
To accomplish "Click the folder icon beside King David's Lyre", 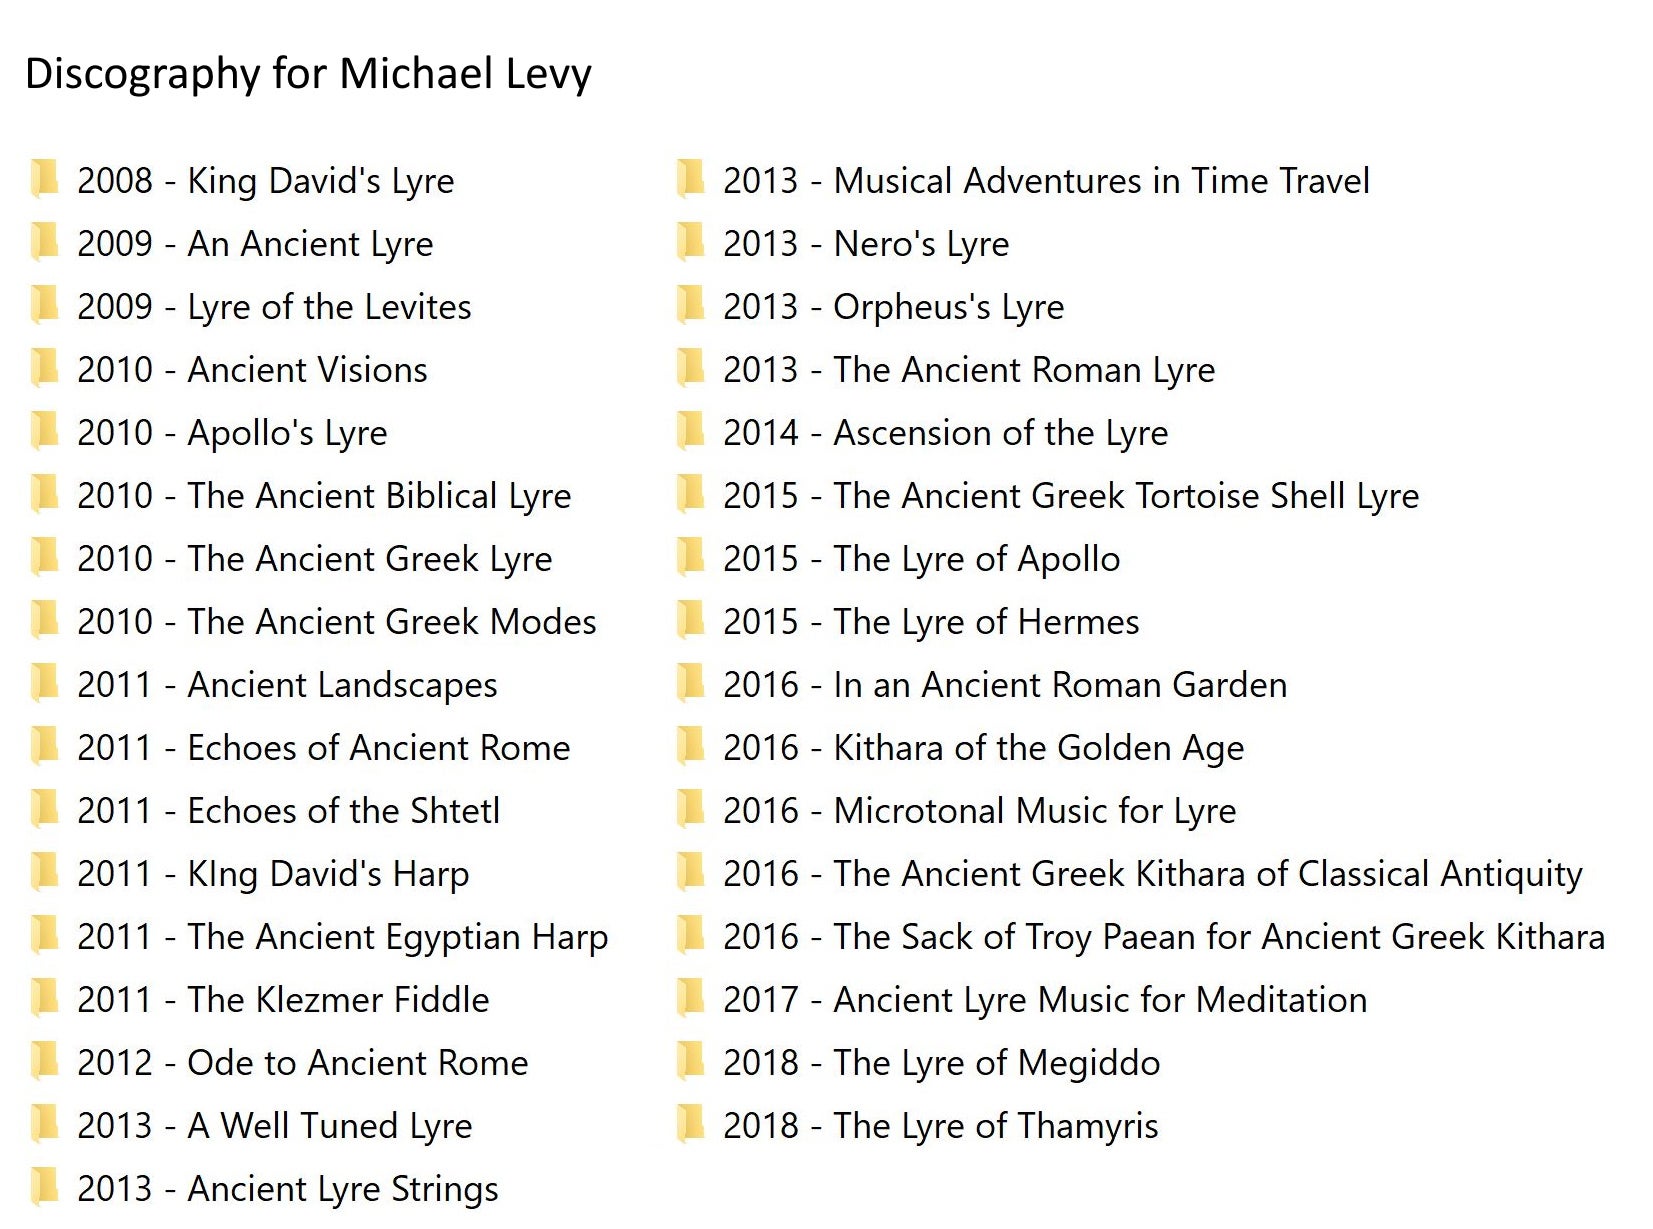I will click(44, 180).
